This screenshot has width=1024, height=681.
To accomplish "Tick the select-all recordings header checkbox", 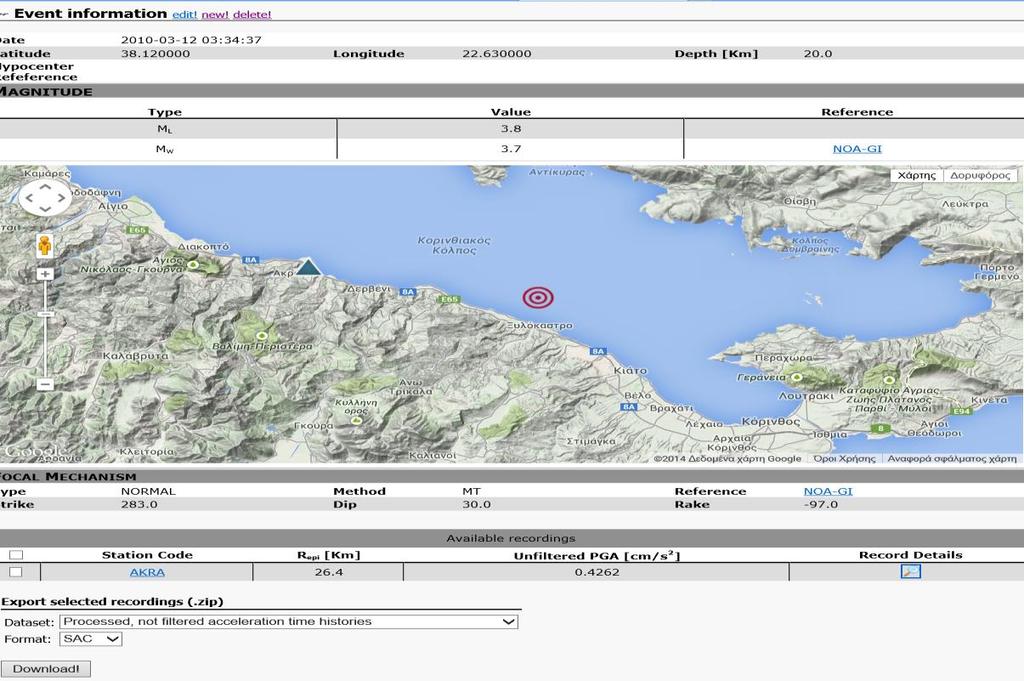I will pos(16,555).
